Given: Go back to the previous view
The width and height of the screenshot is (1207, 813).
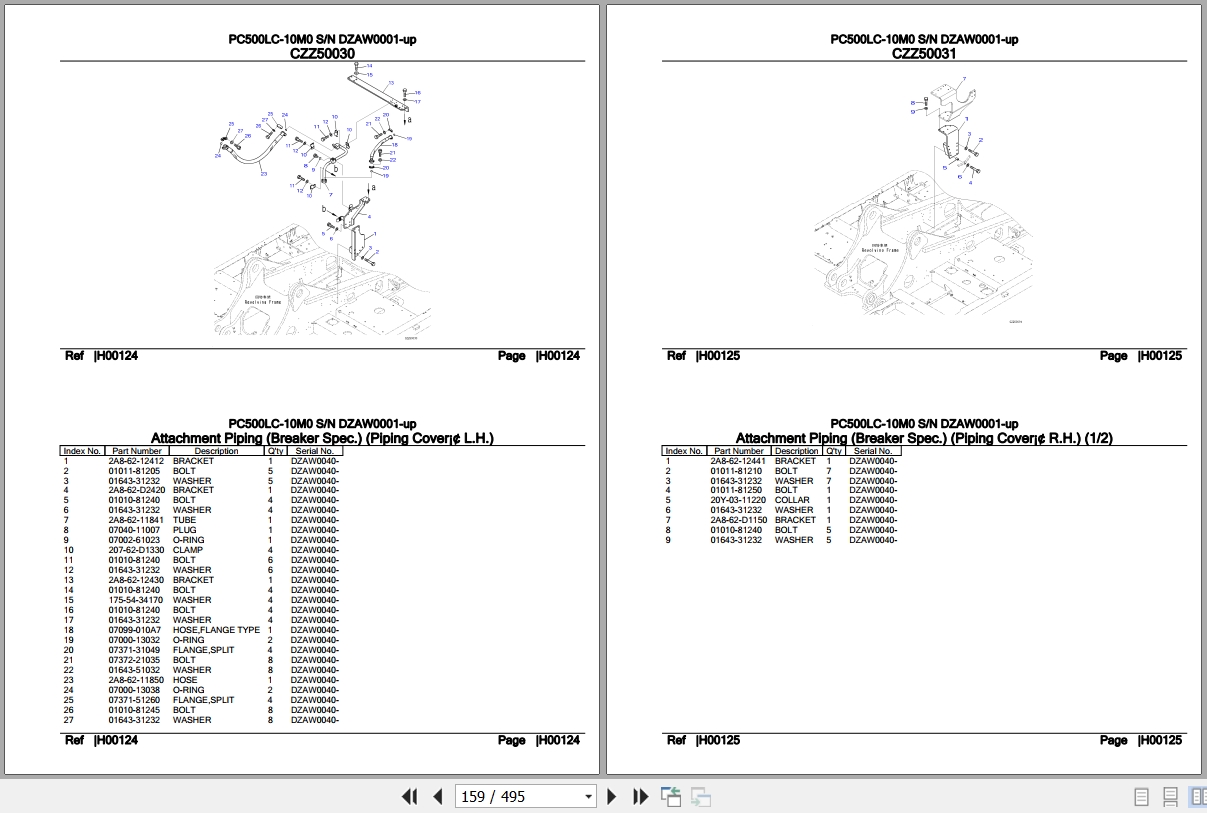Looking at the screenshot, I should (671, 797).
